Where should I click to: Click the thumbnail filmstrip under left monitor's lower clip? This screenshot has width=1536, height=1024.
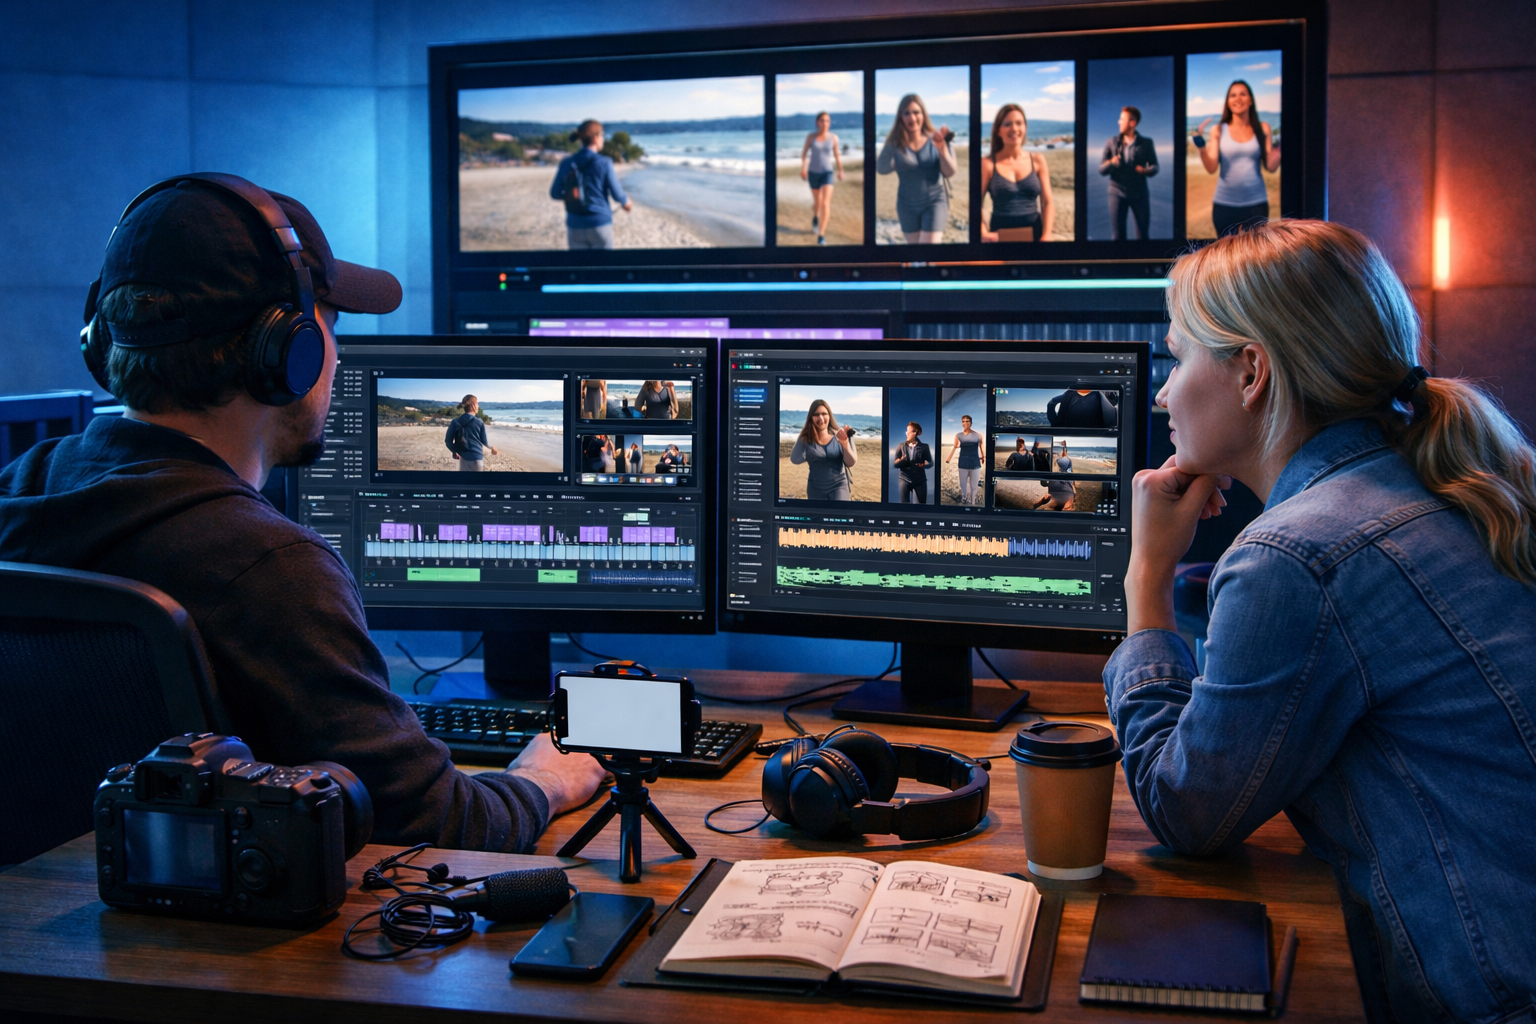(x=628, y=479)
